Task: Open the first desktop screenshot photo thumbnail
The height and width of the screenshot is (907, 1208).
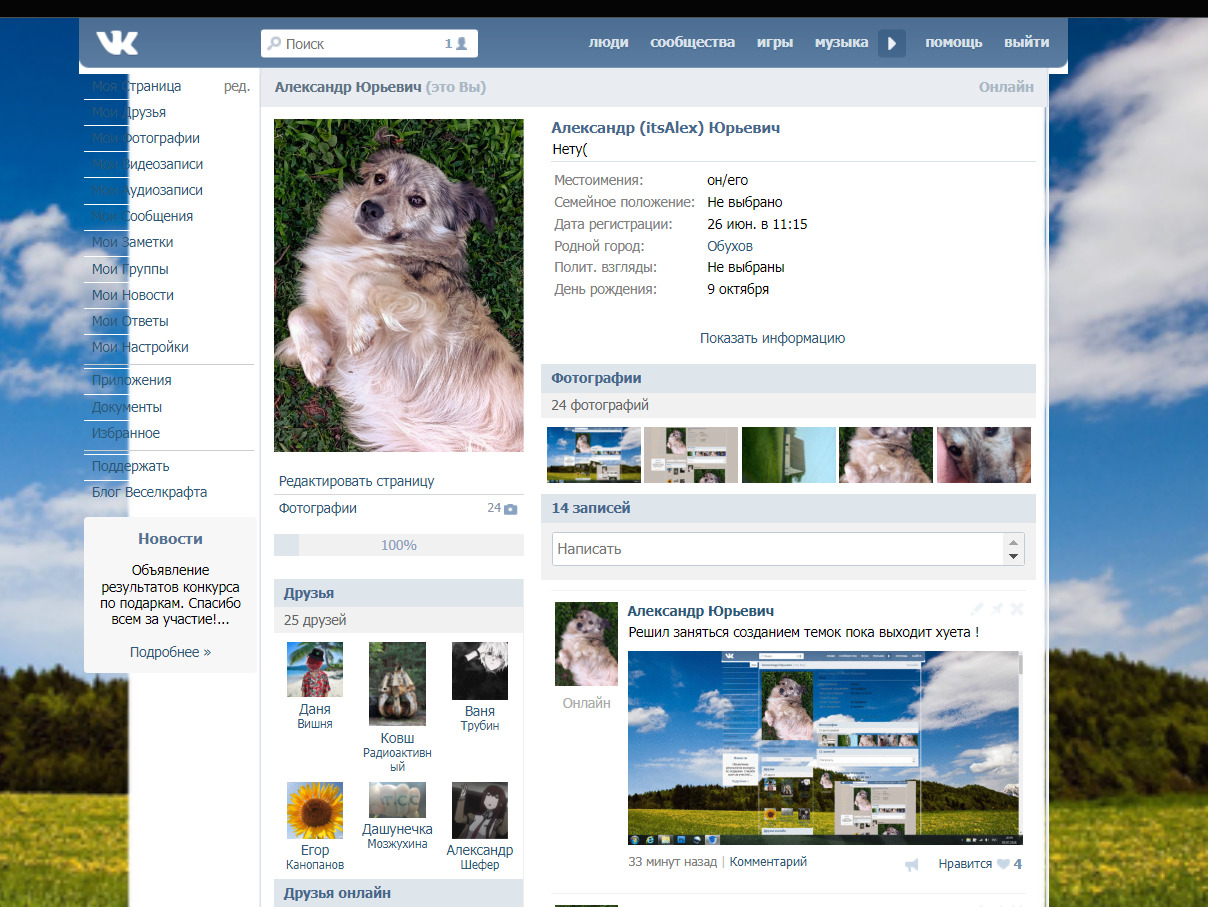Action: click(x=594, y=455)
